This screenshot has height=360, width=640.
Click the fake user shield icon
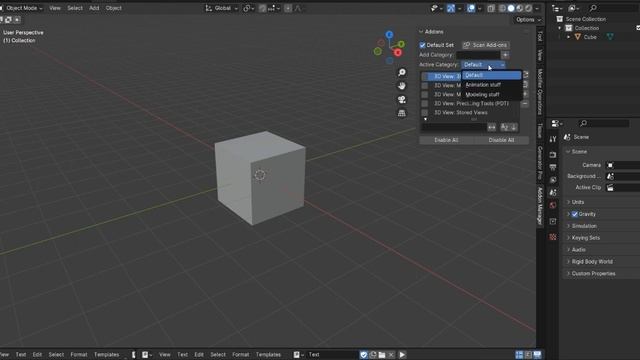(364, 355)
